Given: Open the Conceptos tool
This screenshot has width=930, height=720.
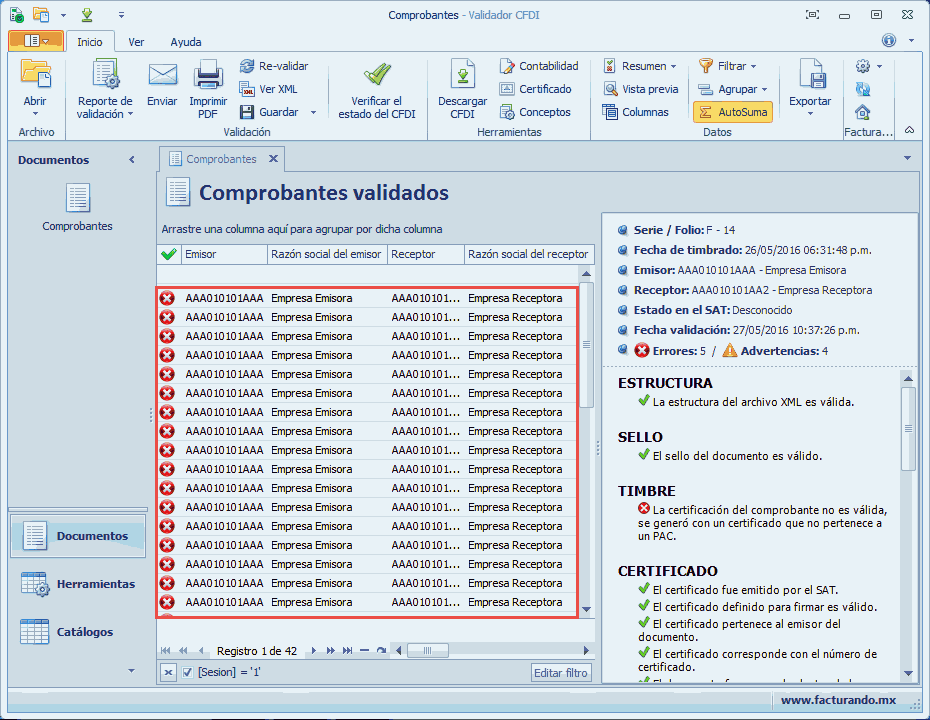Looking at the screenshot, I should (535, 112).
